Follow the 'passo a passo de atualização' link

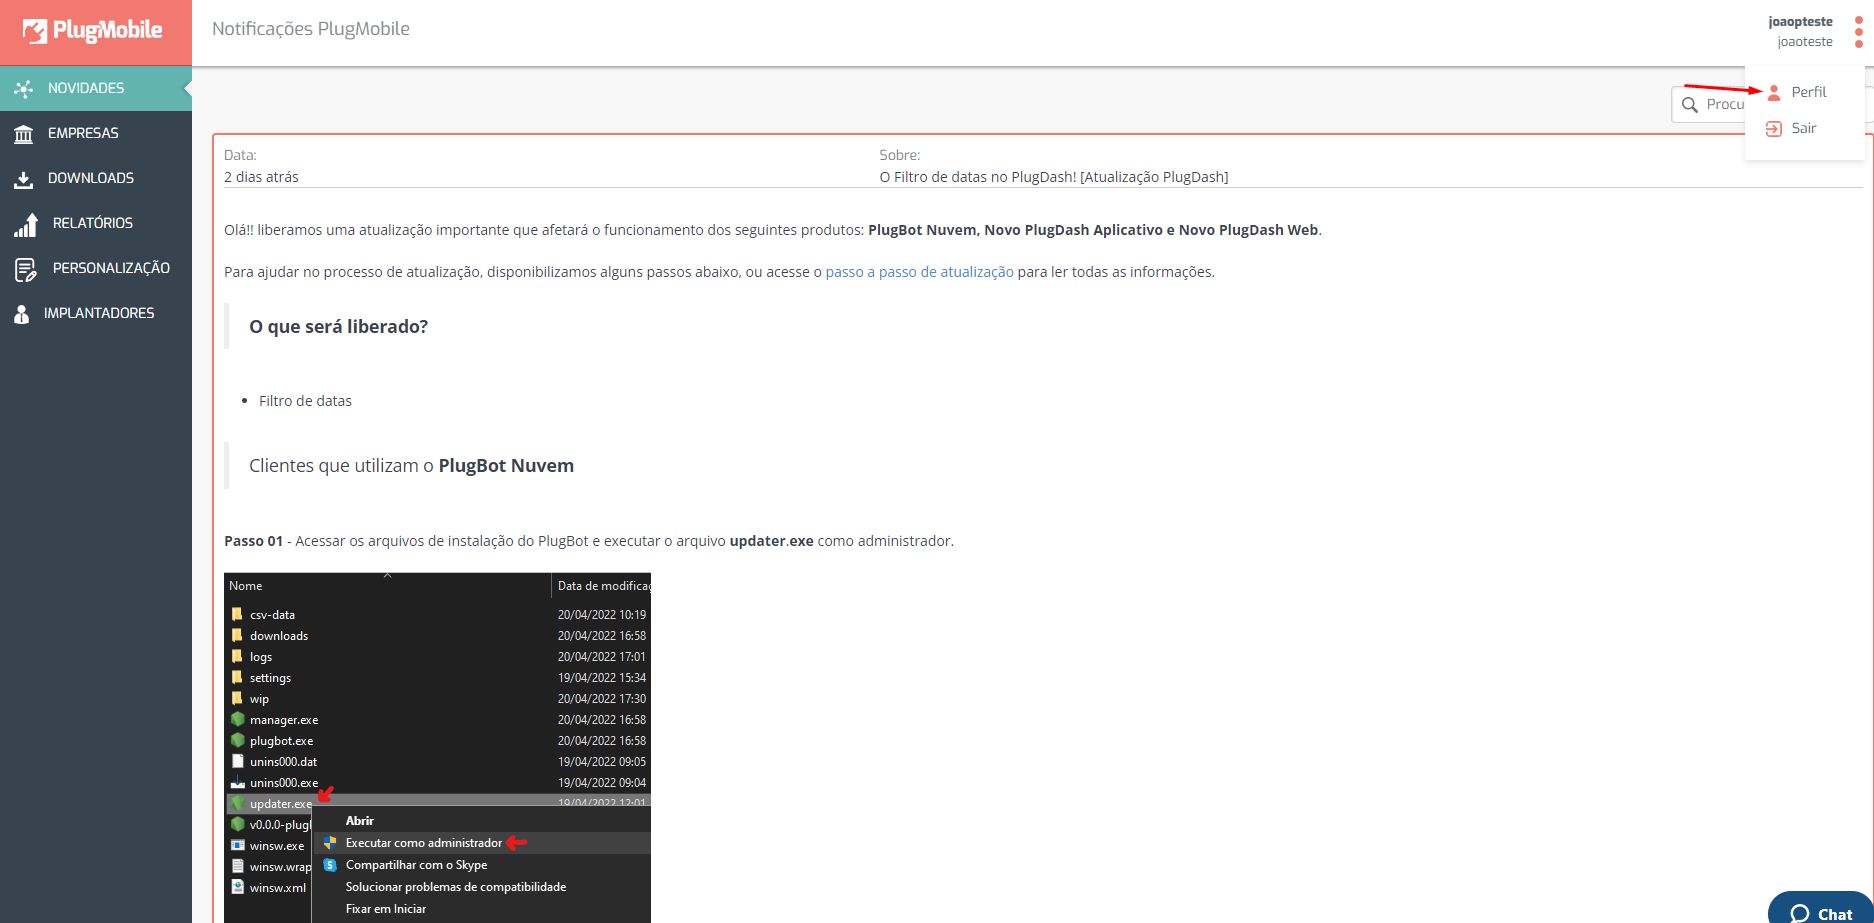pyautogui.click(x=919, y=272)
